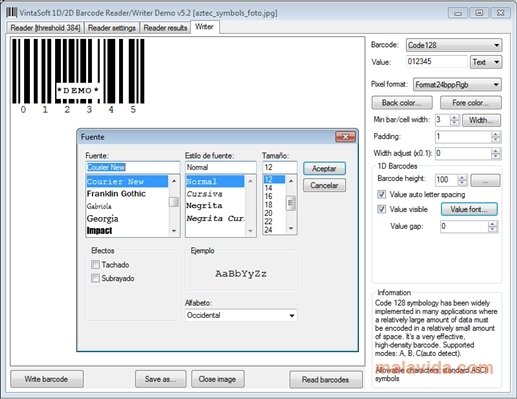Adjust Min bar/cell width stepper
Screen dimensions: 517x399
point(454,120)
